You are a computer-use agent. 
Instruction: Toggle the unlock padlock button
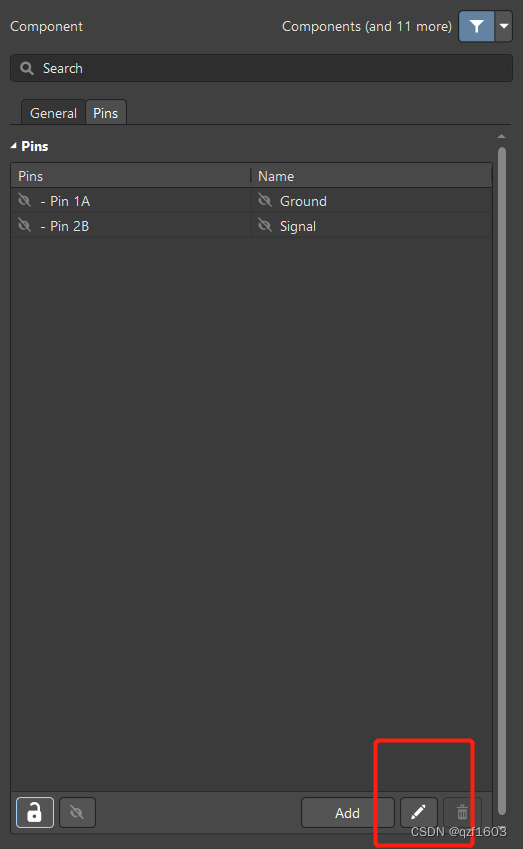pyautogui.click(x=35, y=812)
